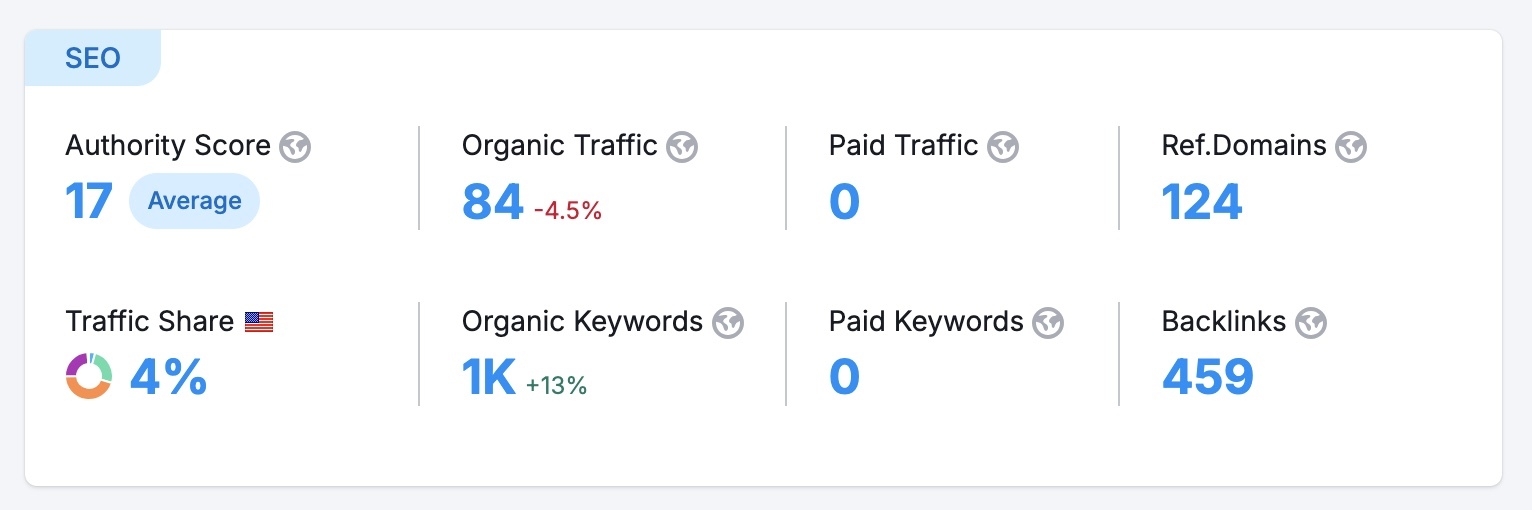
Task: Click Paid Keywords value 0
Action: coord(844,376)
